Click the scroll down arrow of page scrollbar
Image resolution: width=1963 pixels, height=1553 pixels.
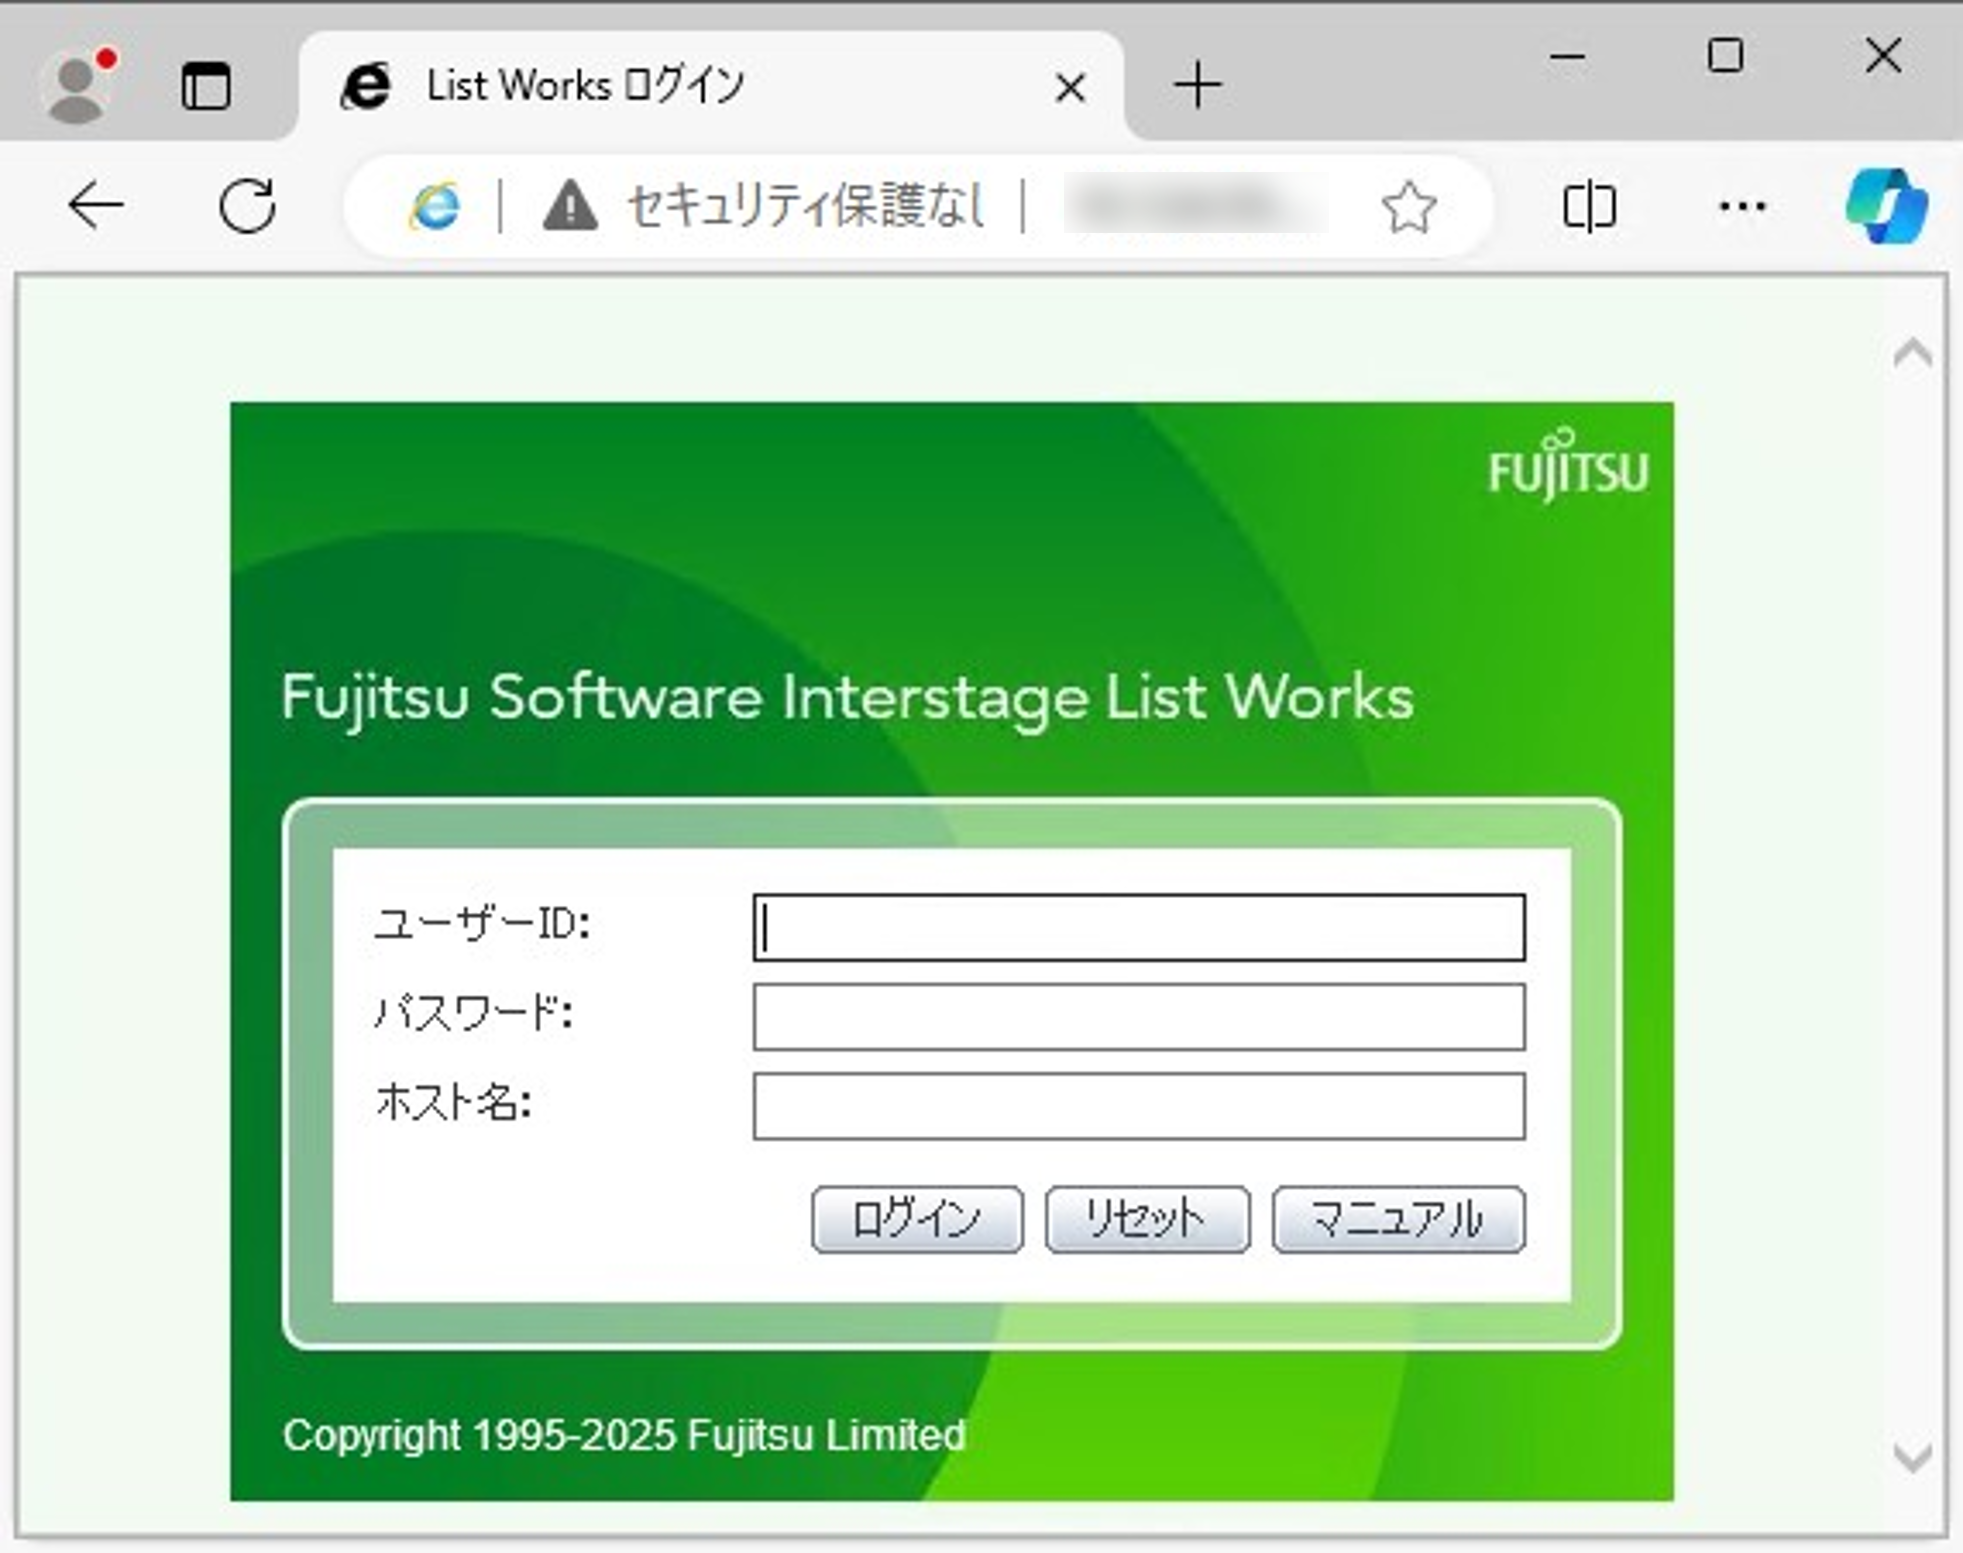click(x=1912, y=1458)
